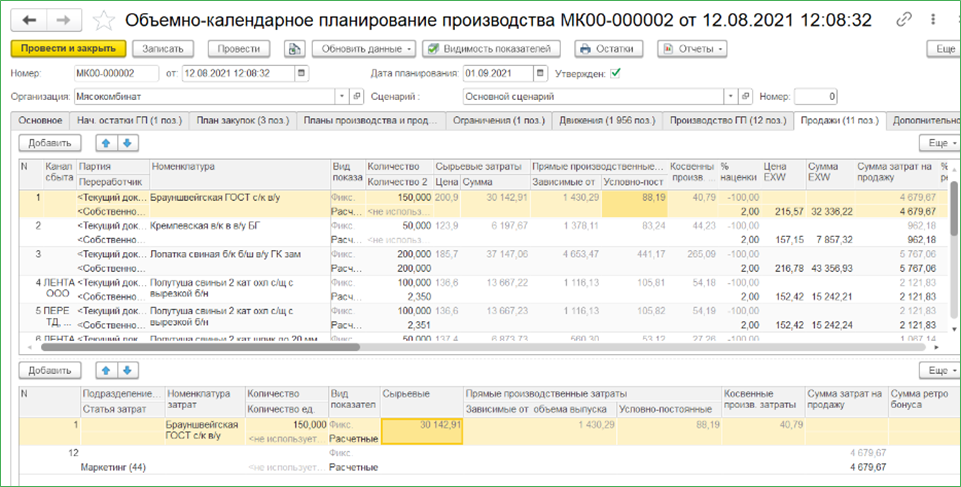Click the ЛЕНТА ООО sales channel cell in row 4
961x487 pixels.
[59, 289]
